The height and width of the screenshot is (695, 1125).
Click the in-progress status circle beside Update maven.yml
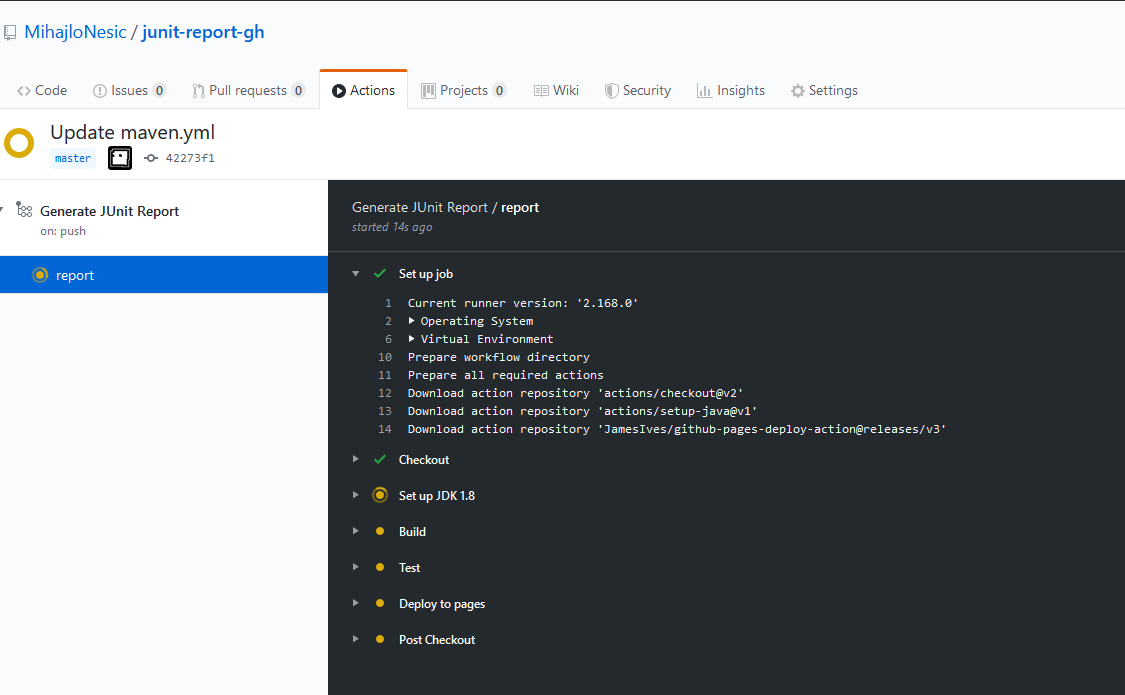pyautogui.click(x=19, y=143)
